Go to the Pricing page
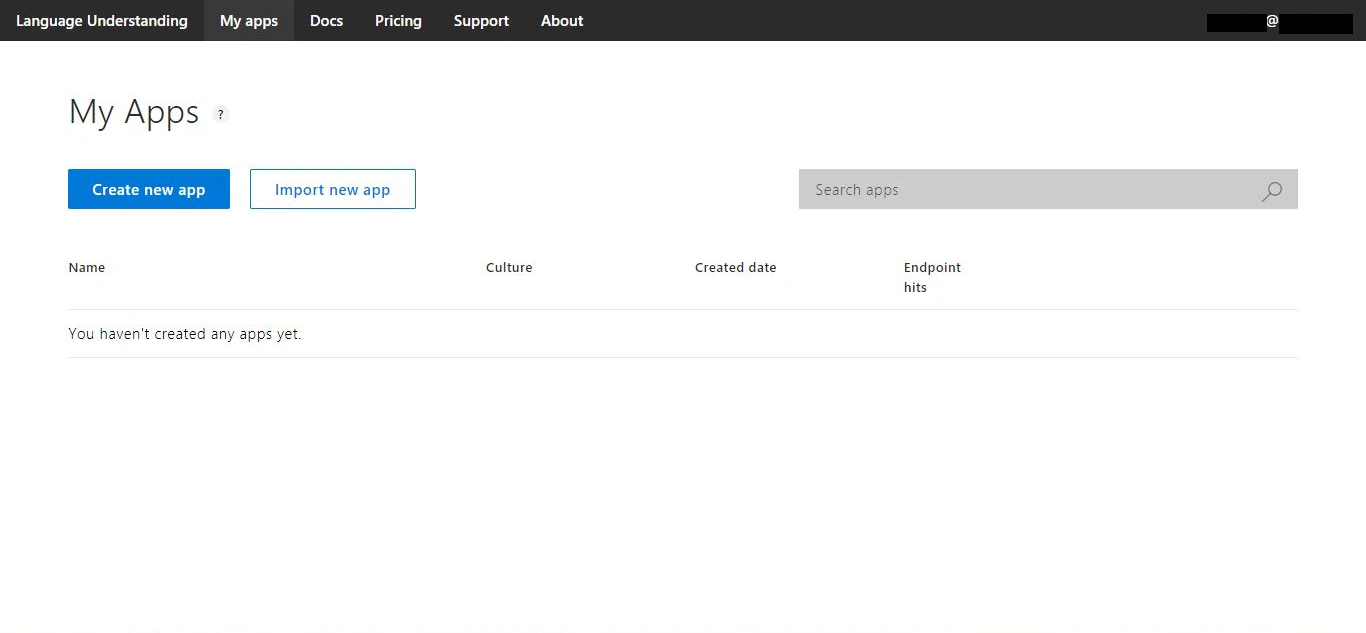This screenshot has height=633, width=1366. pyautogui.click(x=398, y=20)
